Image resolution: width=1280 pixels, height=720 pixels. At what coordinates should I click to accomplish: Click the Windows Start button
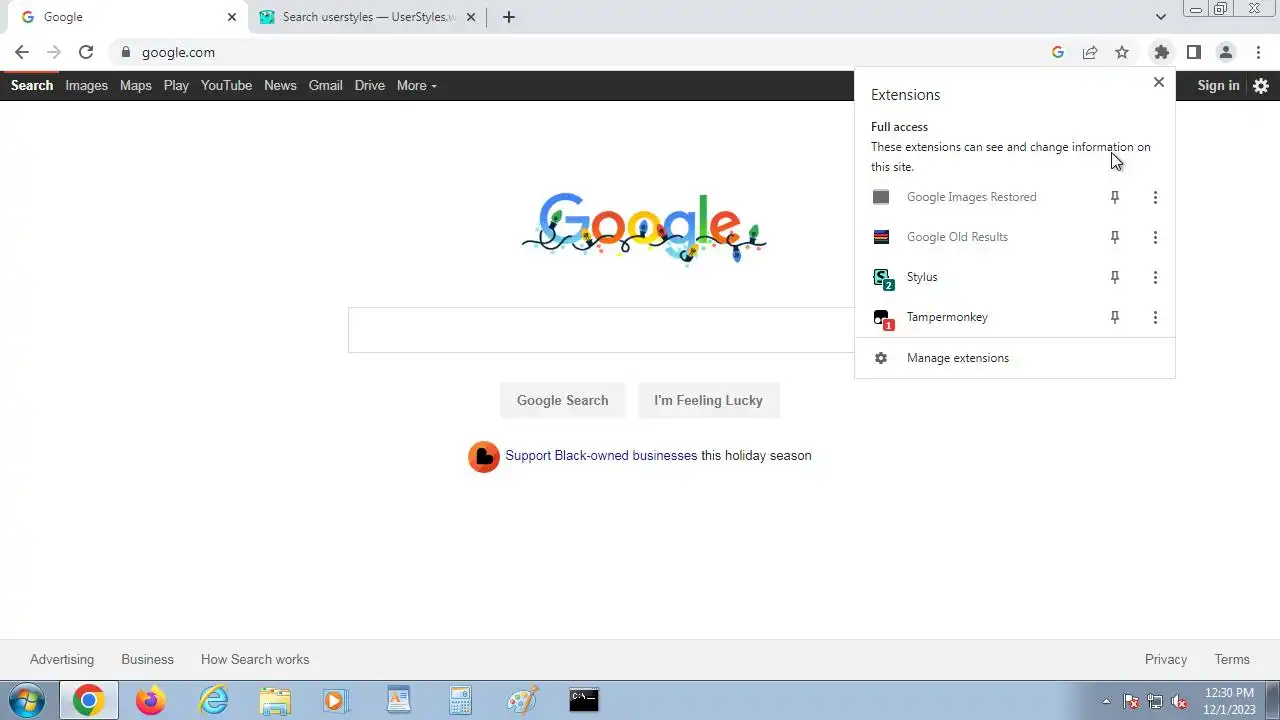click(27, 700)
